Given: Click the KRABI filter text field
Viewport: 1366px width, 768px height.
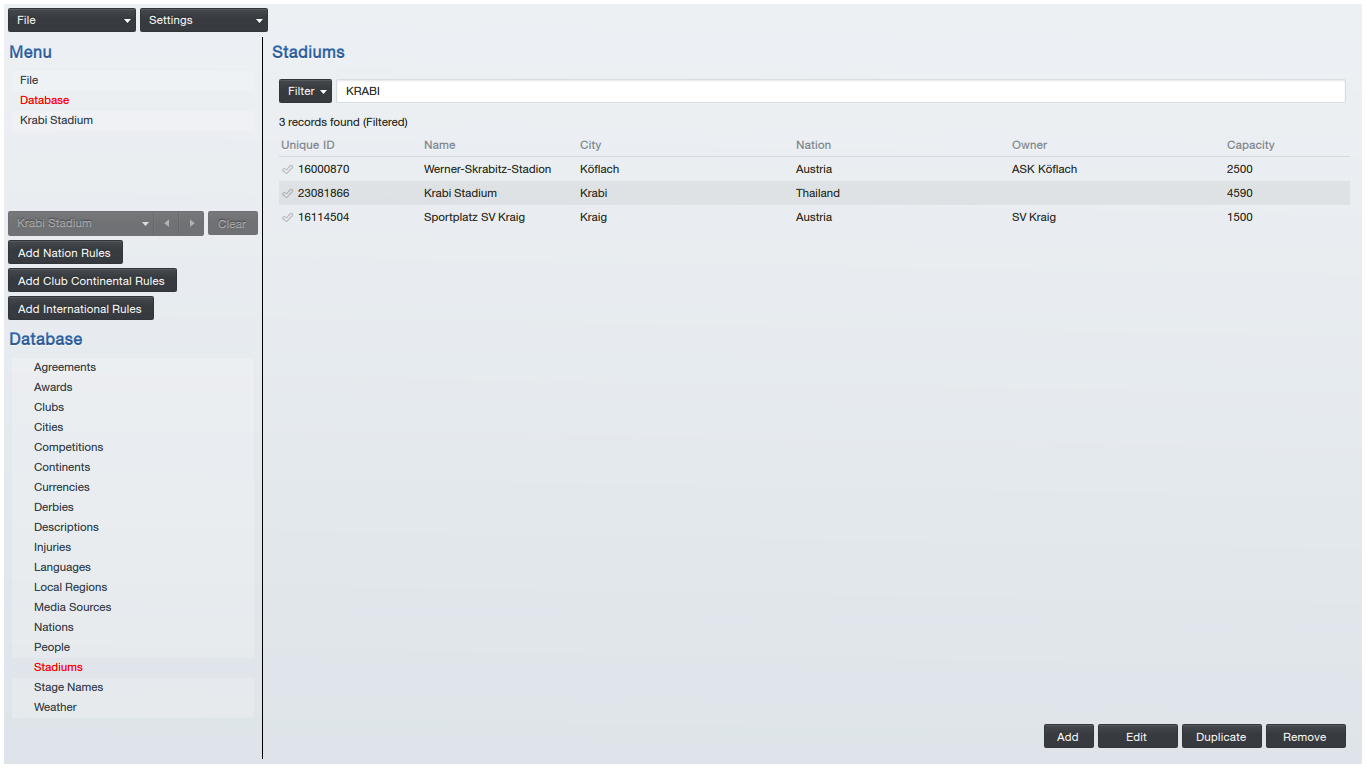Looking at the screenshot, I should (840, 91).
